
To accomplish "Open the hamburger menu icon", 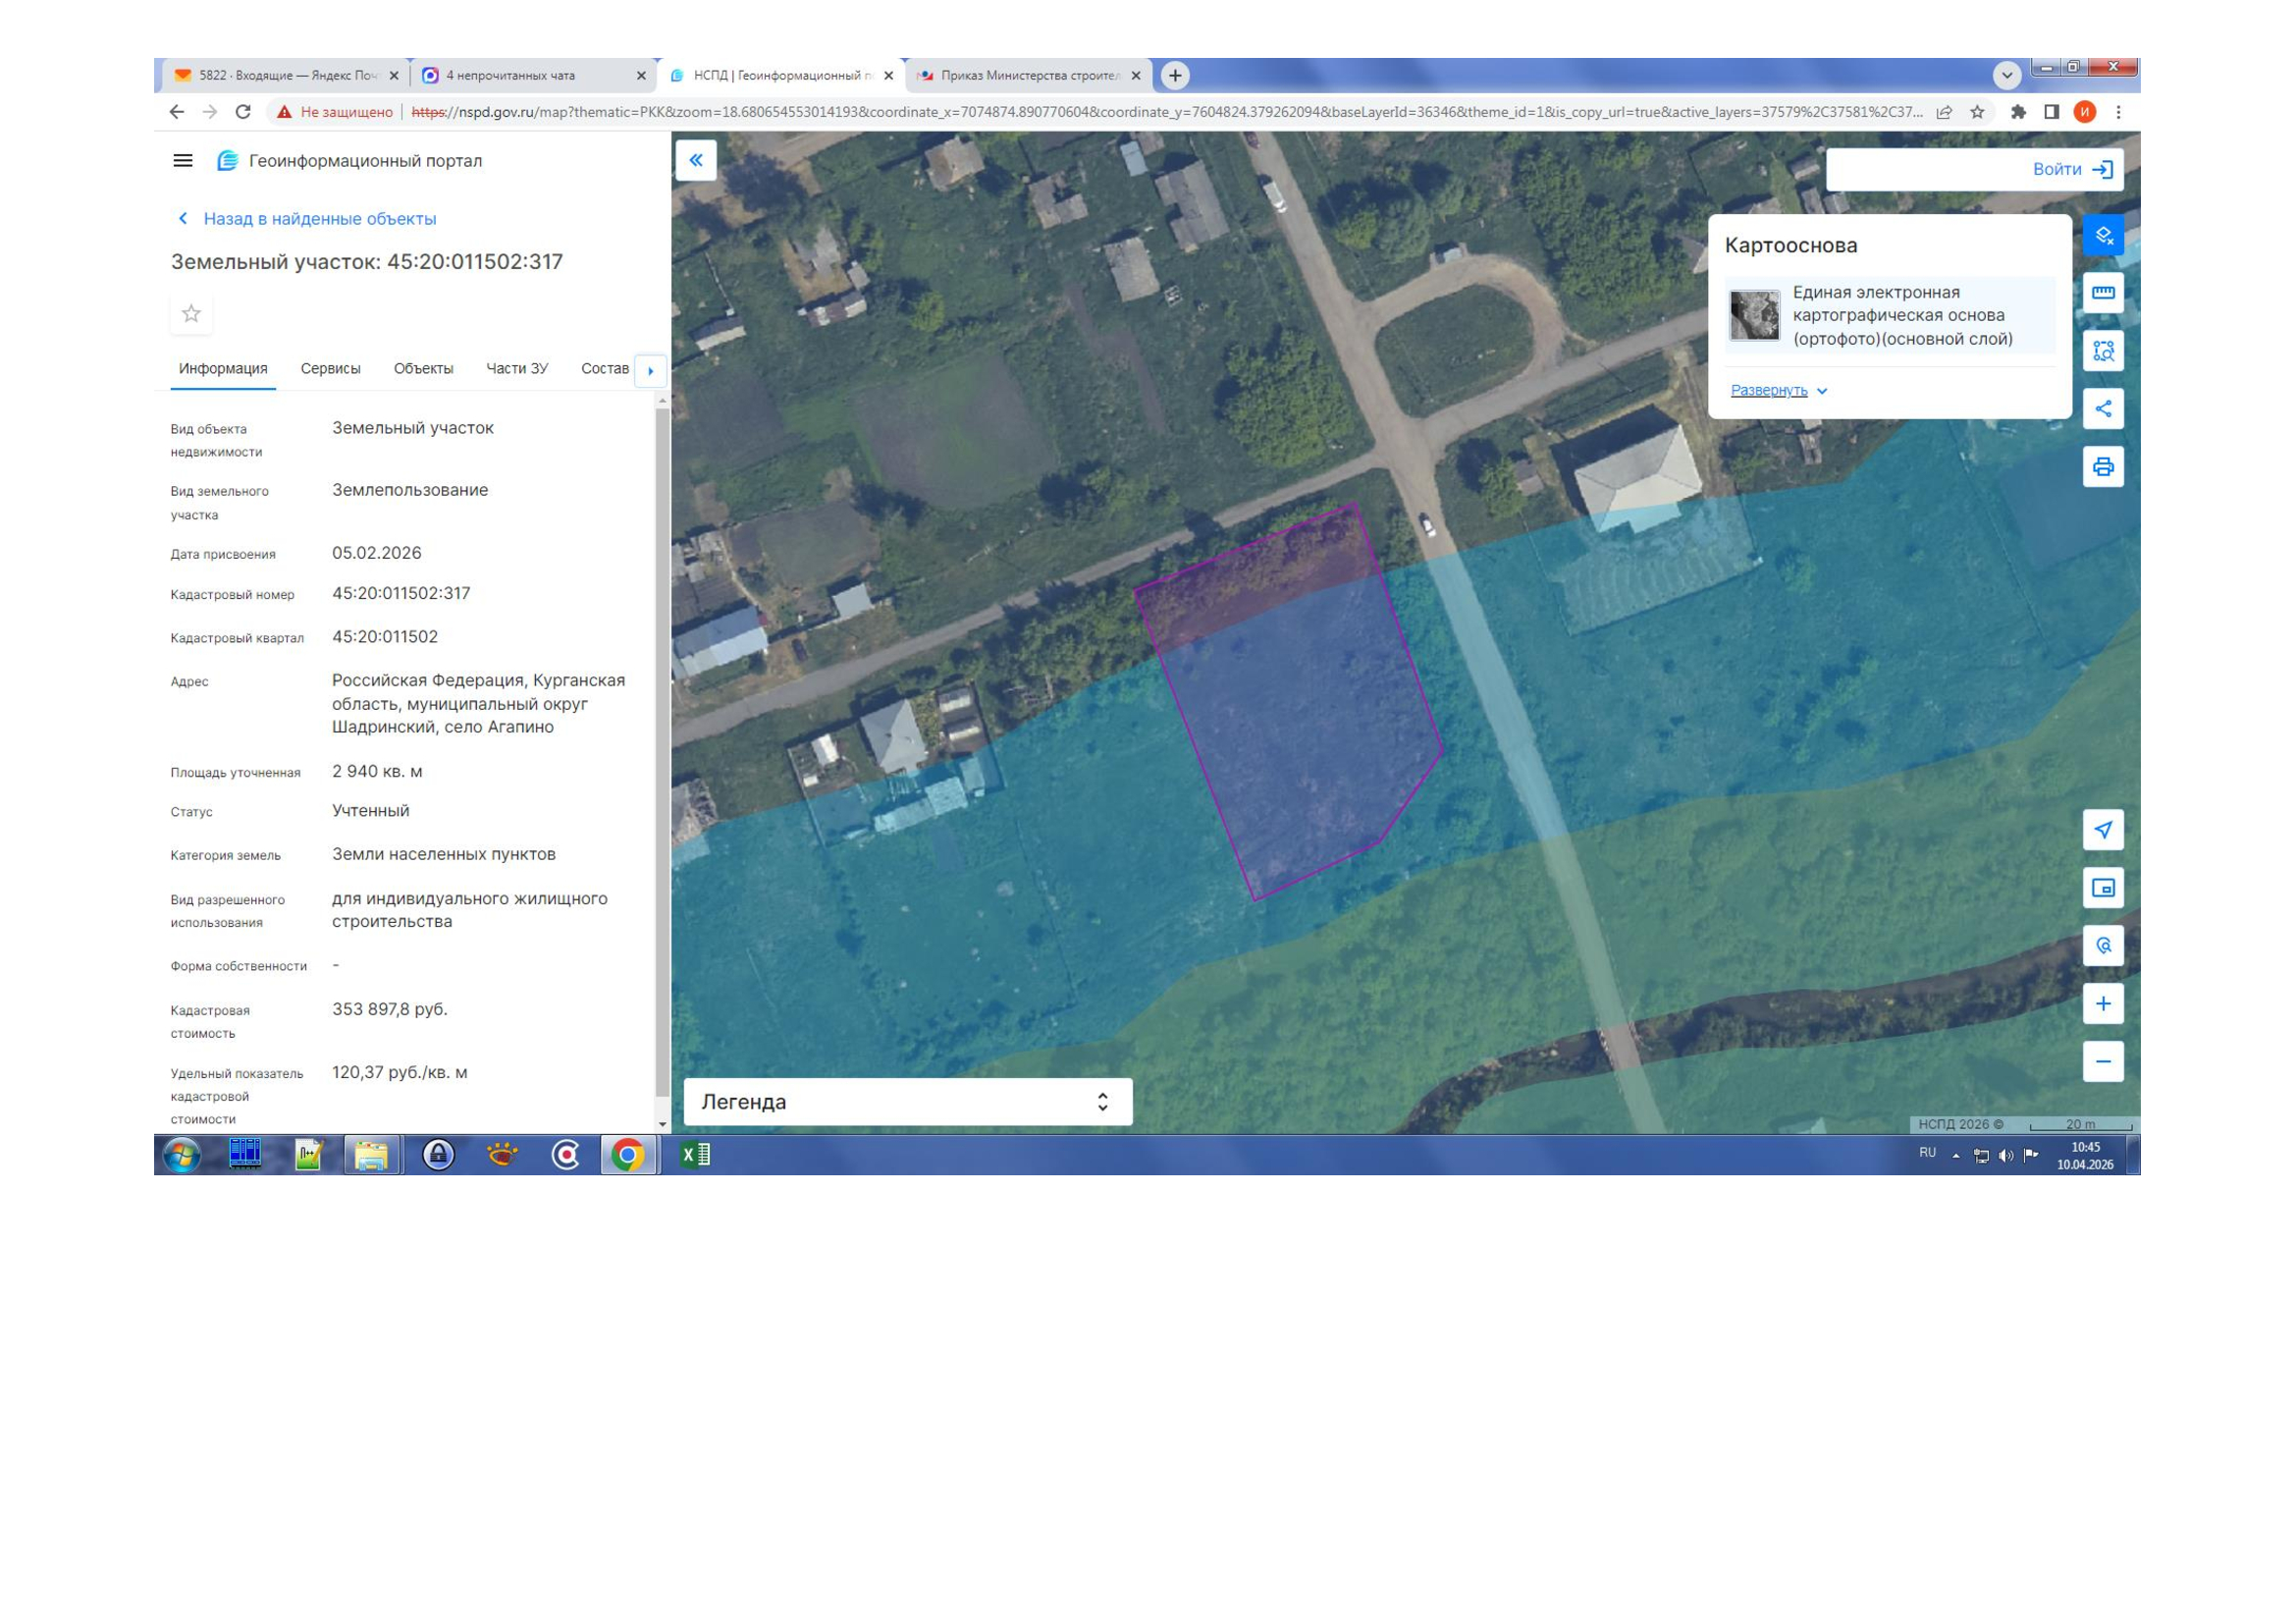I will [183, 161].
